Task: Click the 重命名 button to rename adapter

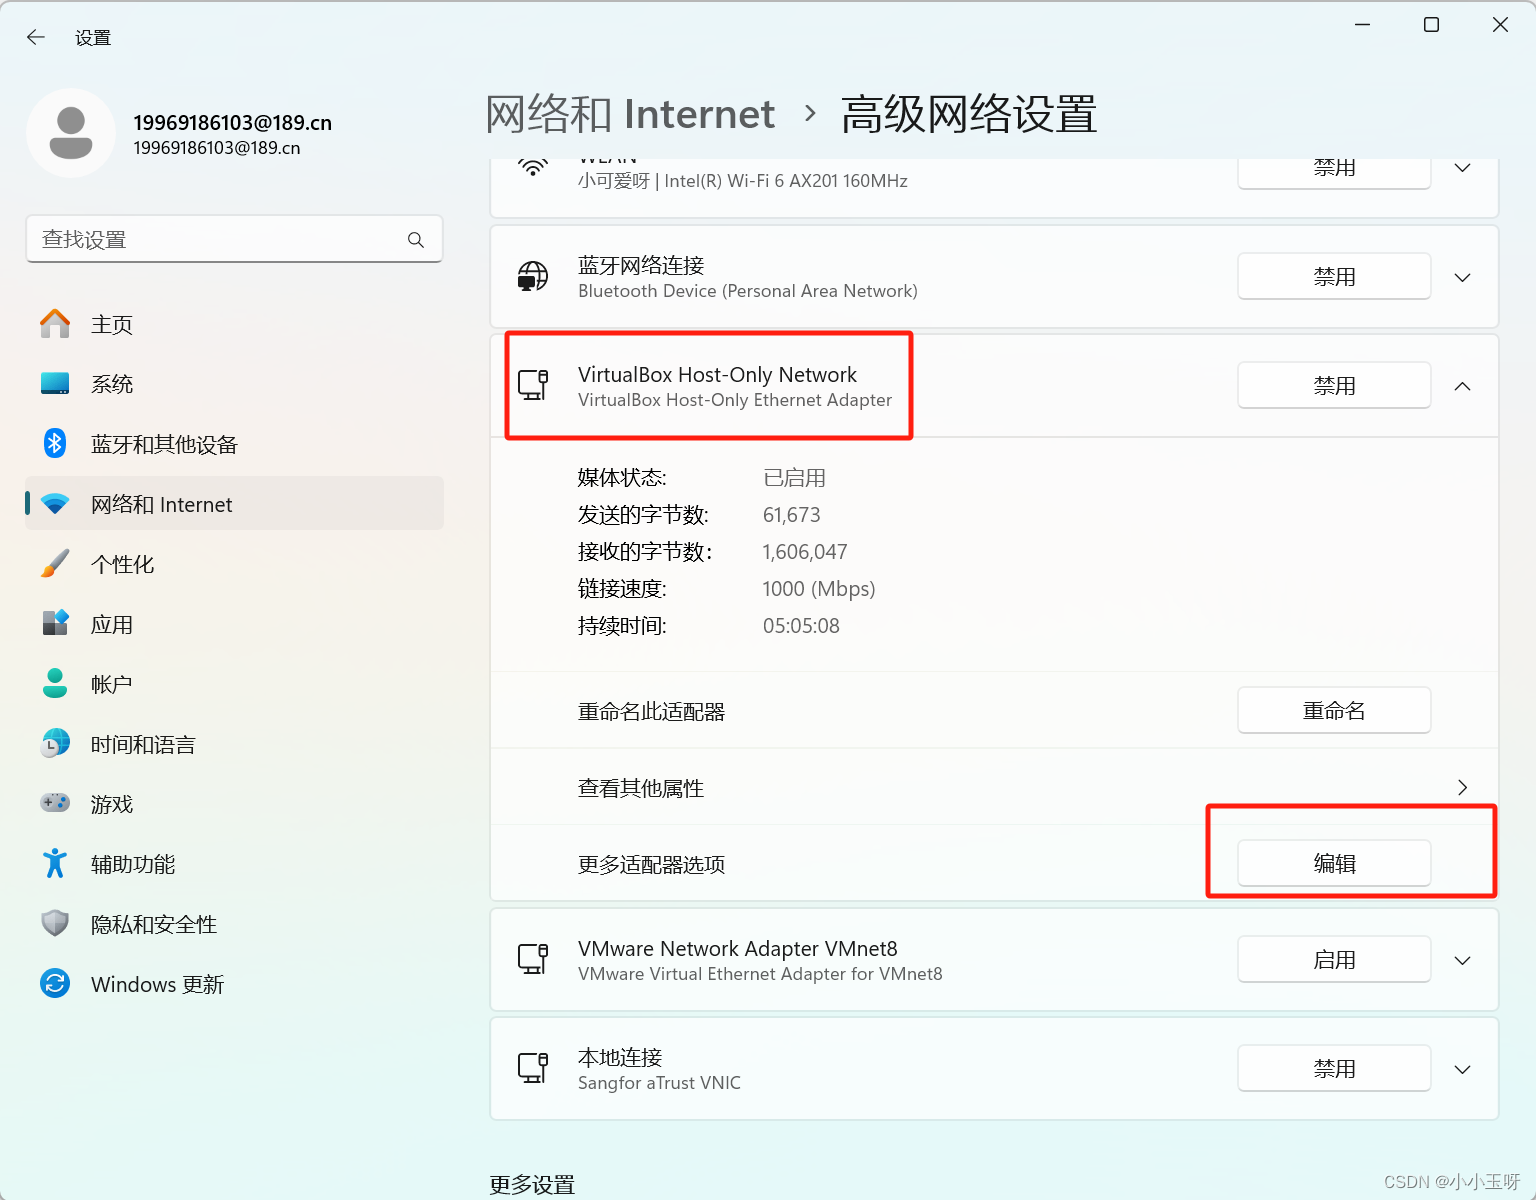Action: tap(1334, 710)
